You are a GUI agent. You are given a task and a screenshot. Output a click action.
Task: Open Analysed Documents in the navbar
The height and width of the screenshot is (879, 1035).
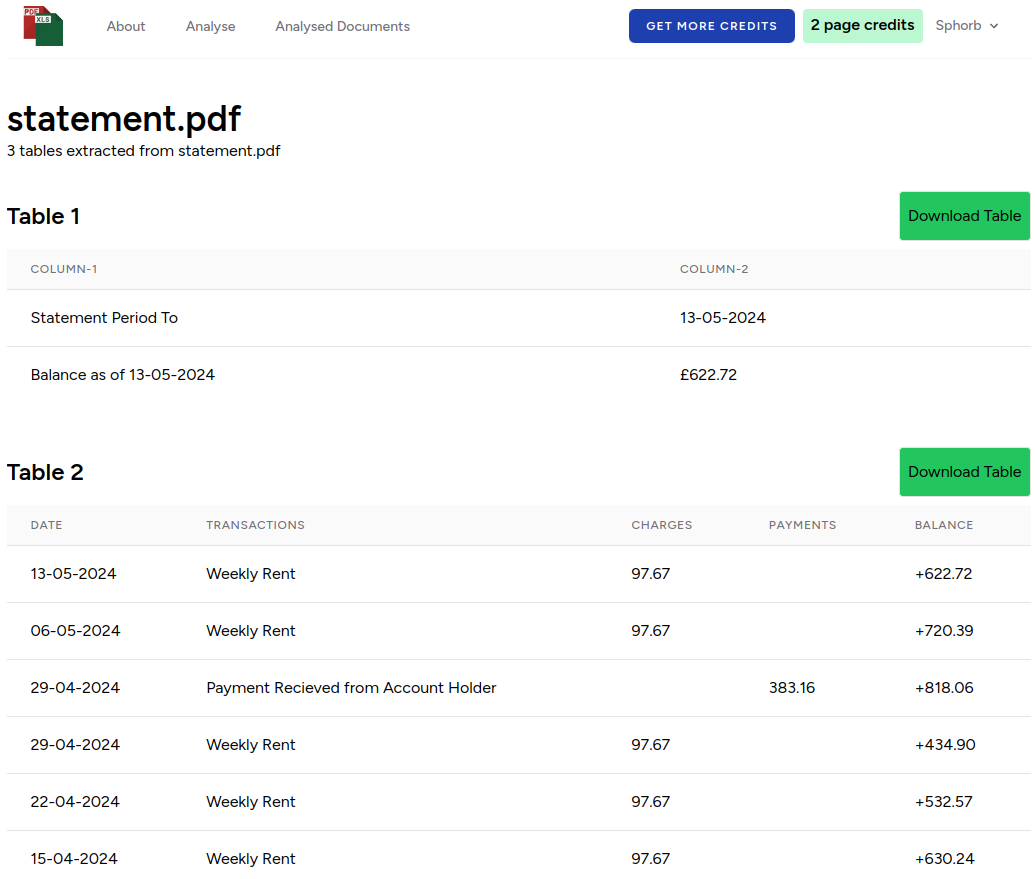pos(342,26)
